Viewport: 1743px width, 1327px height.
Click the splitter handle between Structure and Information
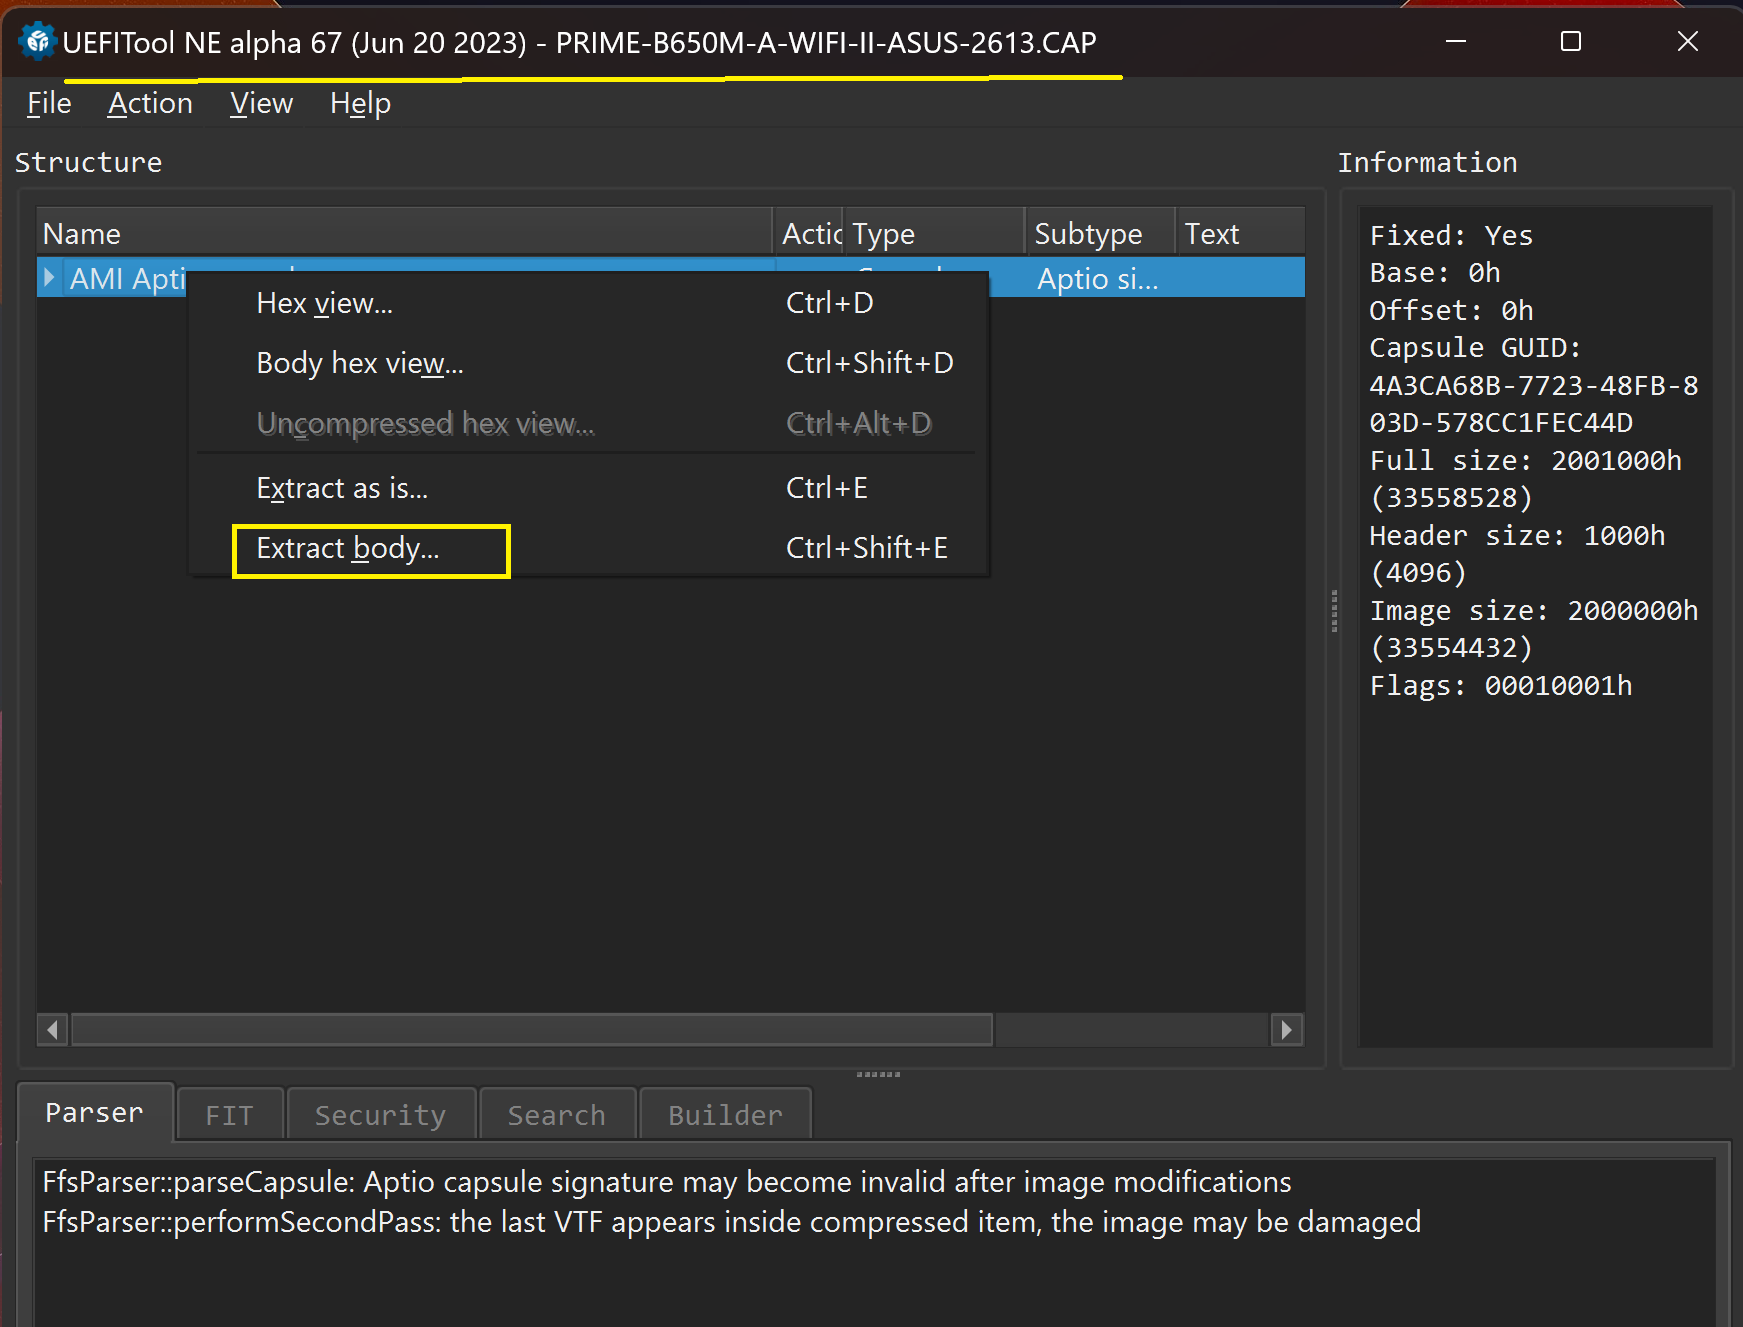pyautogui.click(x=1334, y=611)
